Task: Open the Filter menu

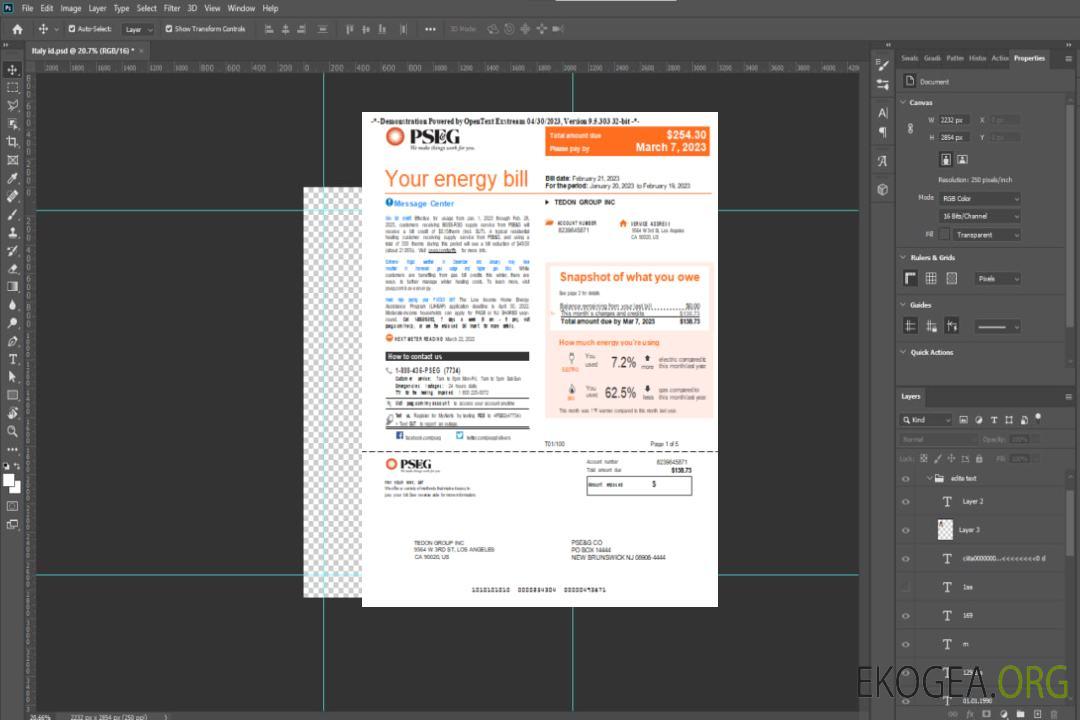Action: pyautogui.click(x=172, y=8)
